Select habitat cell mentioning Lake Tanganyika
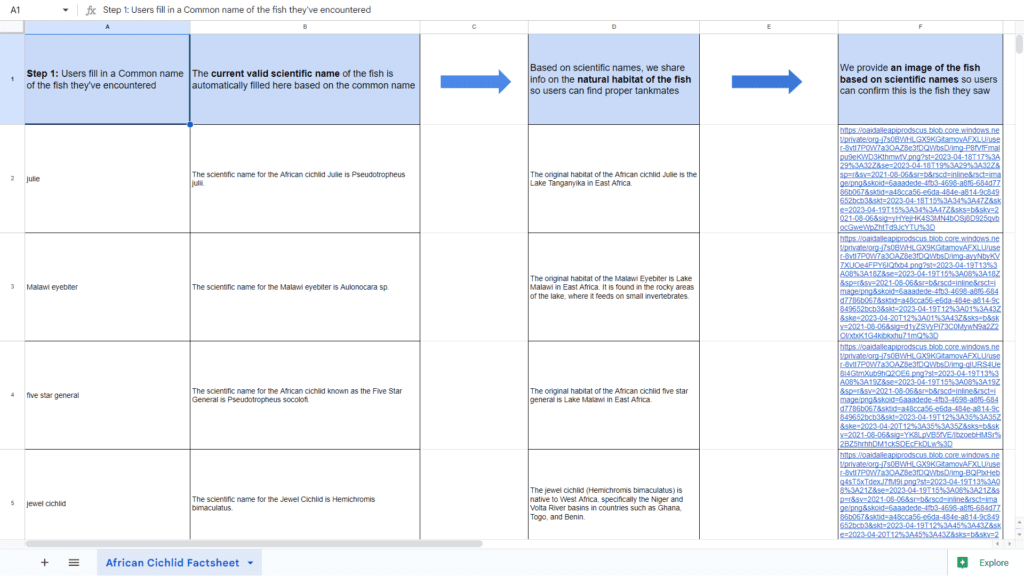 (x=614, y=178)
